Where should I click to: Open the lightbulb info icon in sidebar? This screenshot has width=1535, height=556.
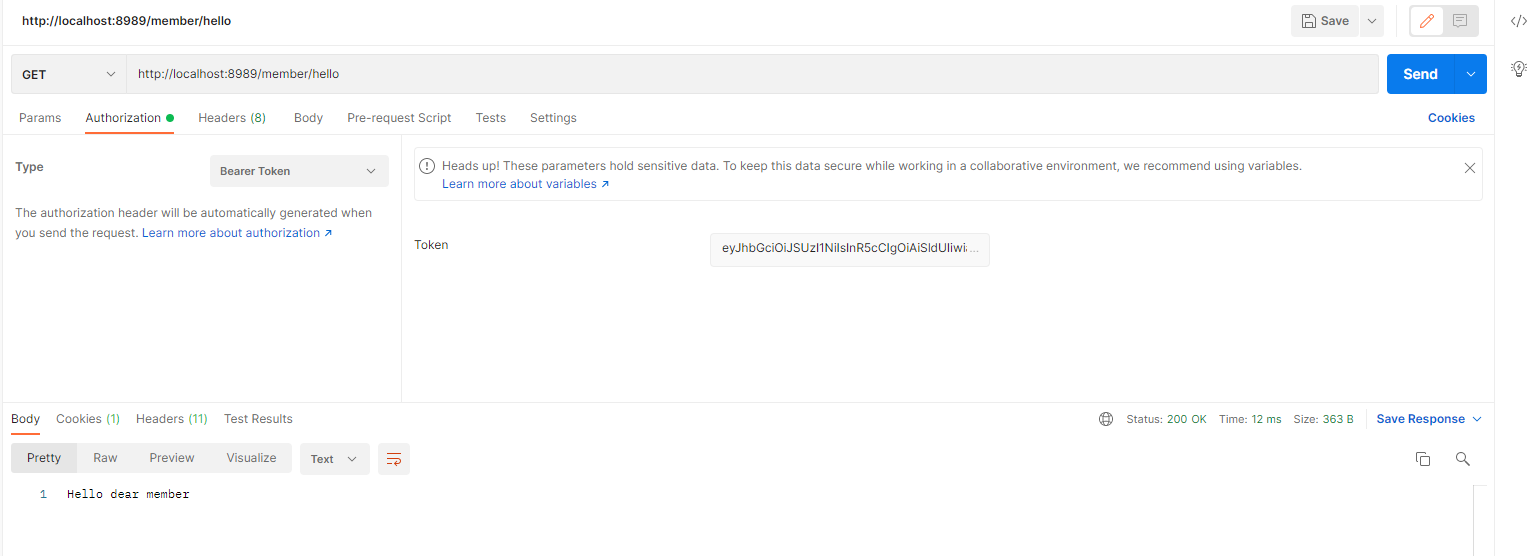coord(1518,69)
